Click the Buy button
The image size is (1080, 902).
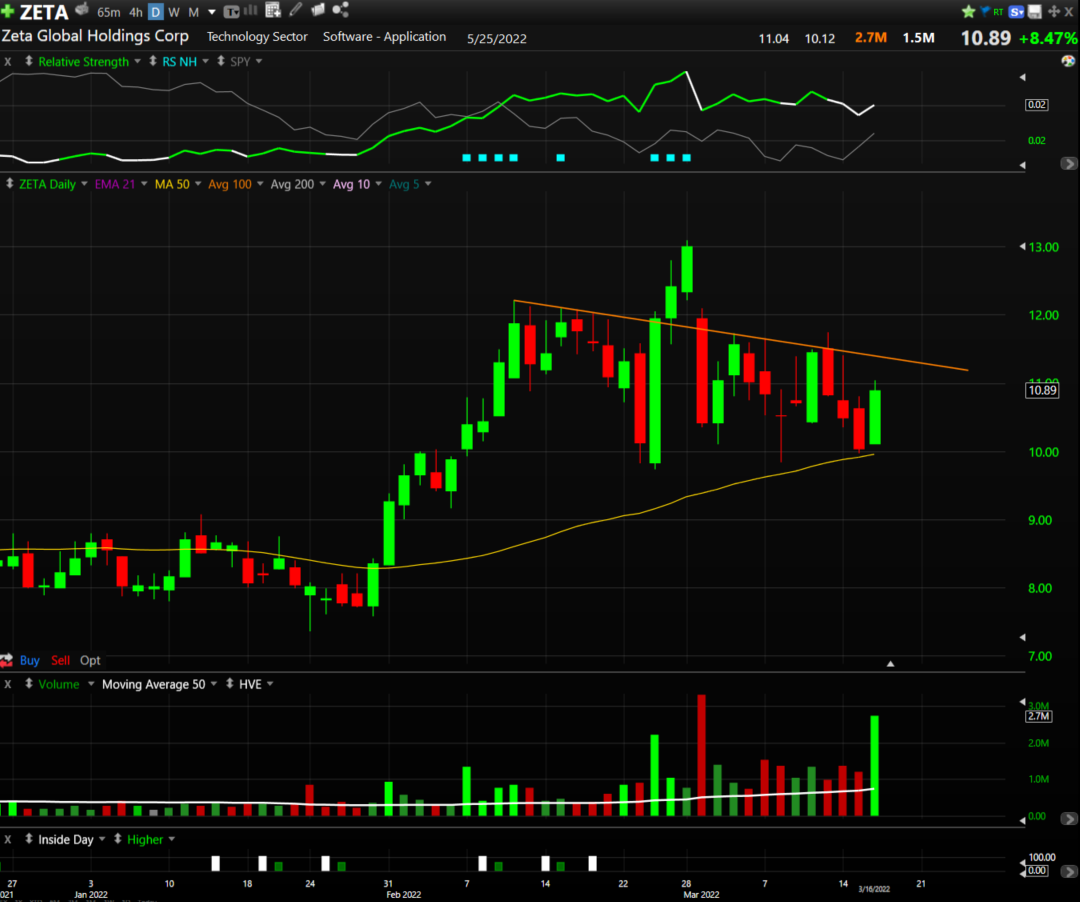click(x=30, y=660)
